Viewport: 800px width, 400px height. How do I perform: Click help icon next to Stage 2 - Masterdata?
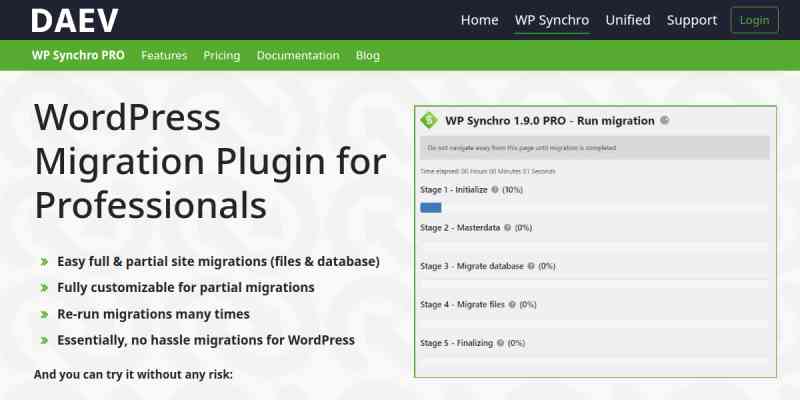pyautogui.click(x=507, y=228)
